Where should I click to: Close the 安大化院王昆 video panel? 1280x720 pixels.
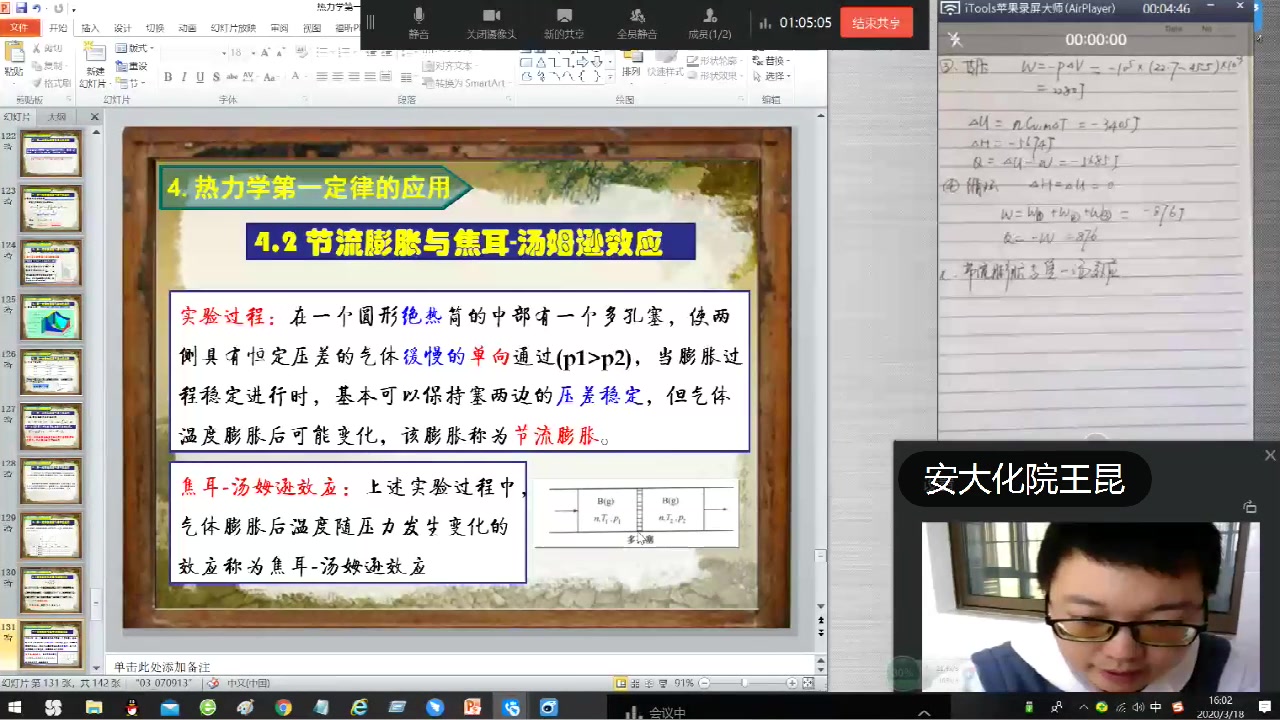coord(1270,456)
